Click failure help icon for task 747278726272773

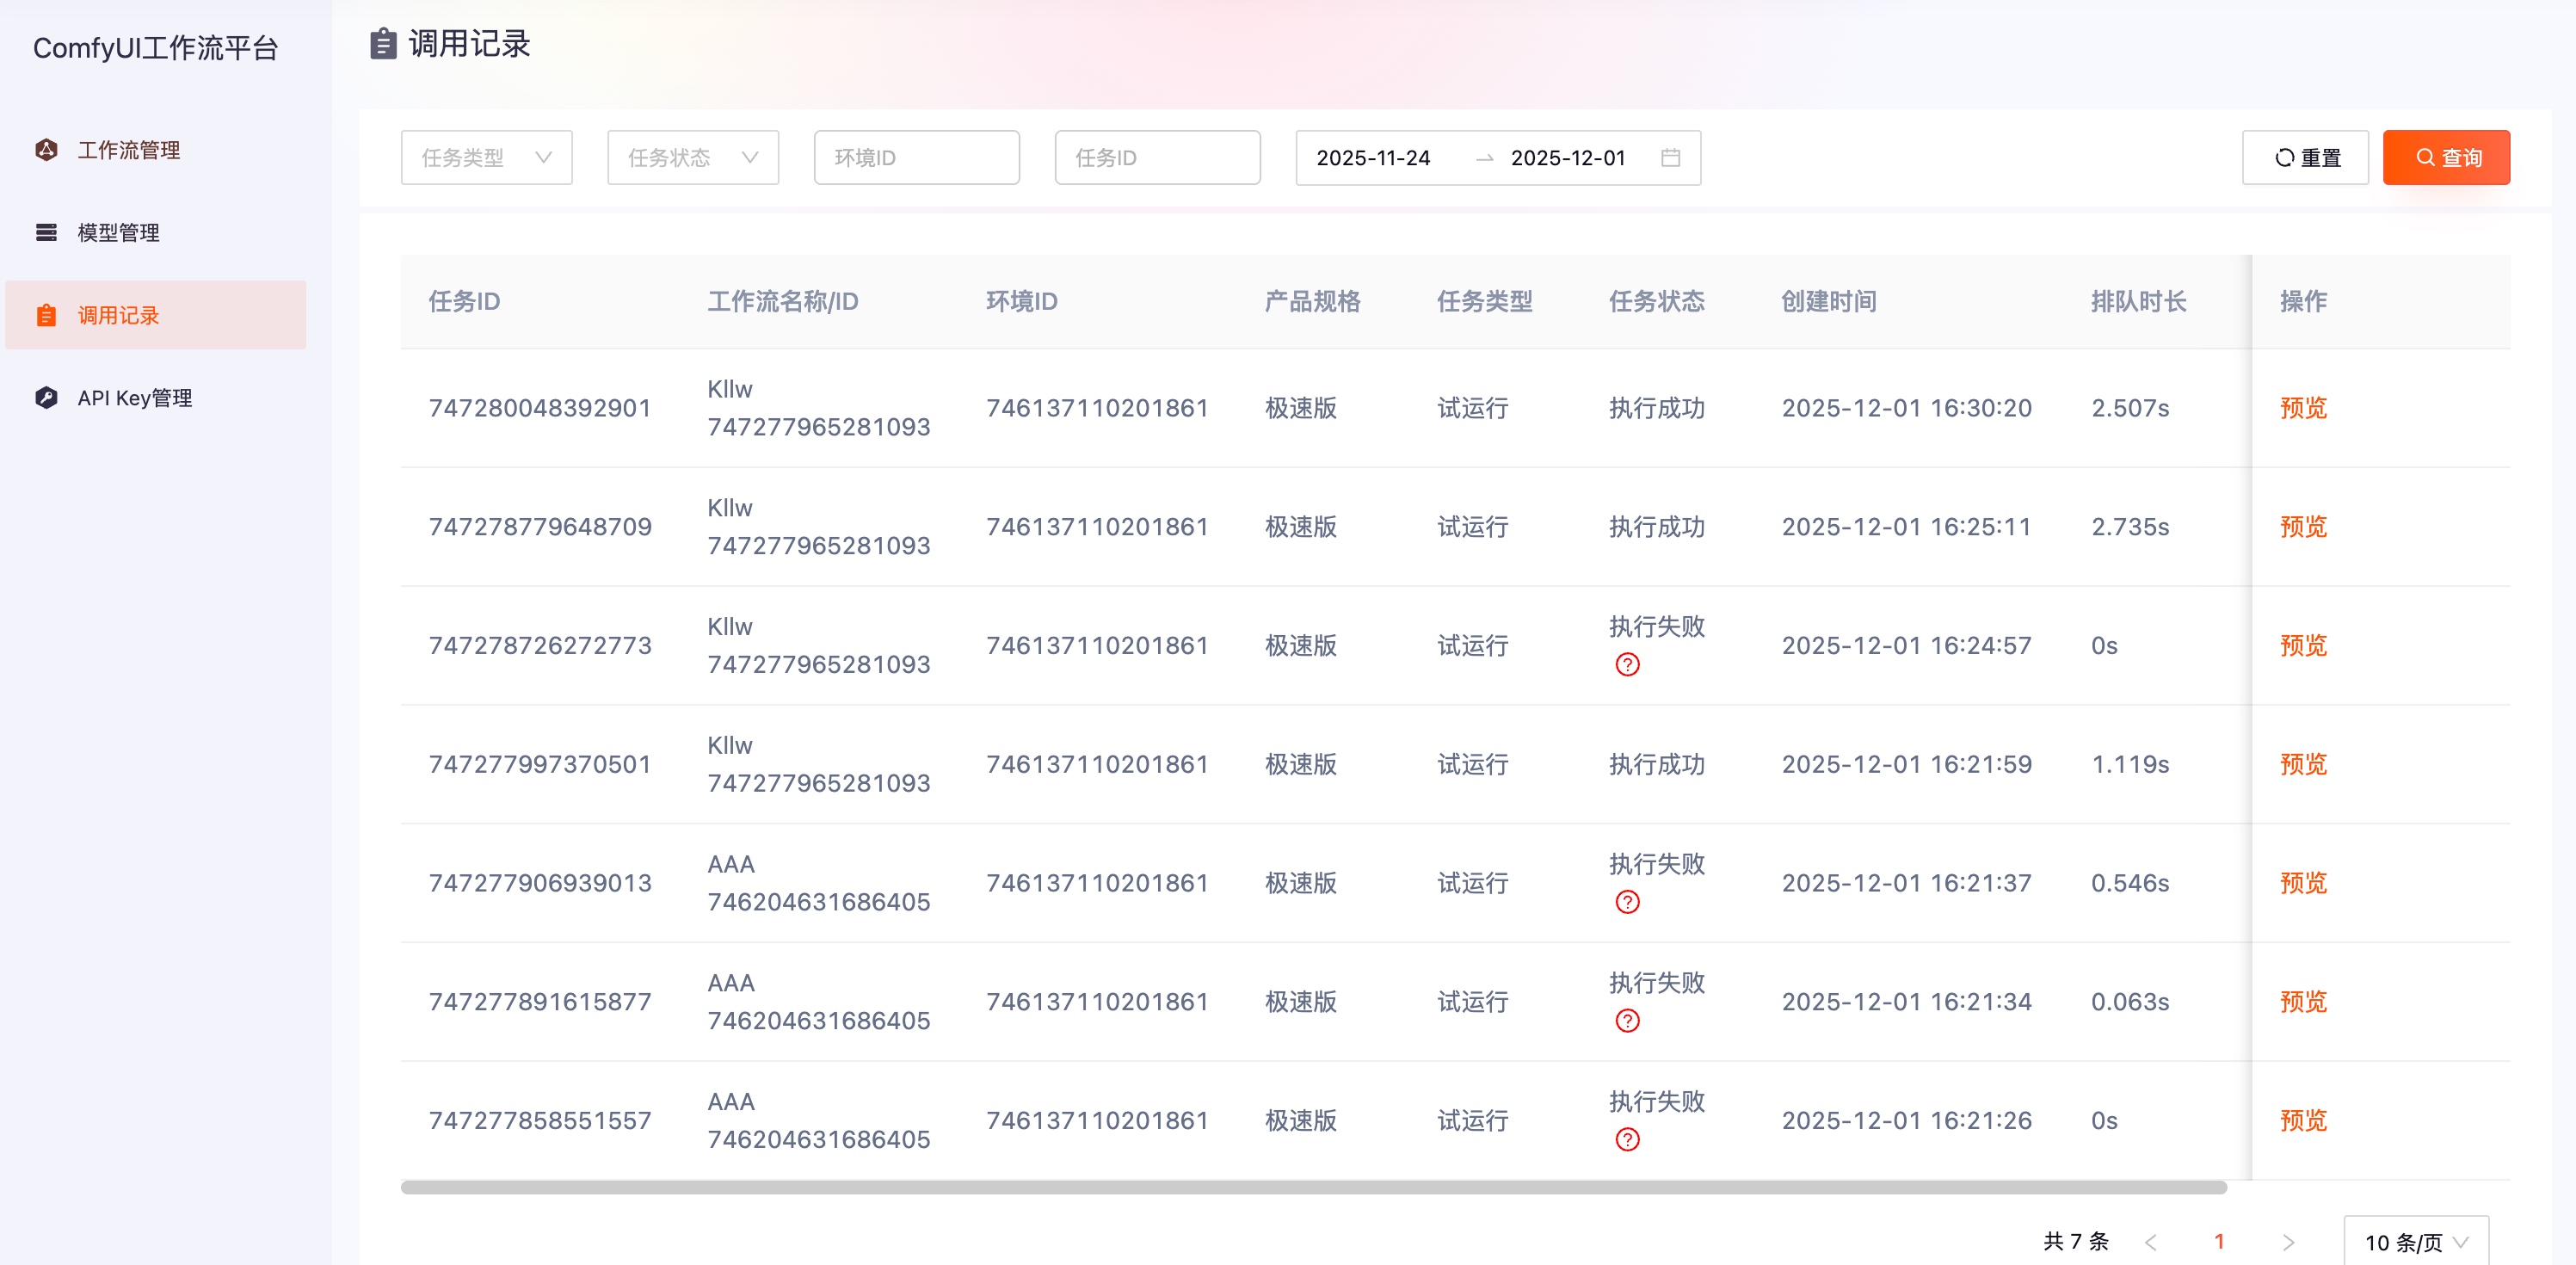coord(1627,665)
